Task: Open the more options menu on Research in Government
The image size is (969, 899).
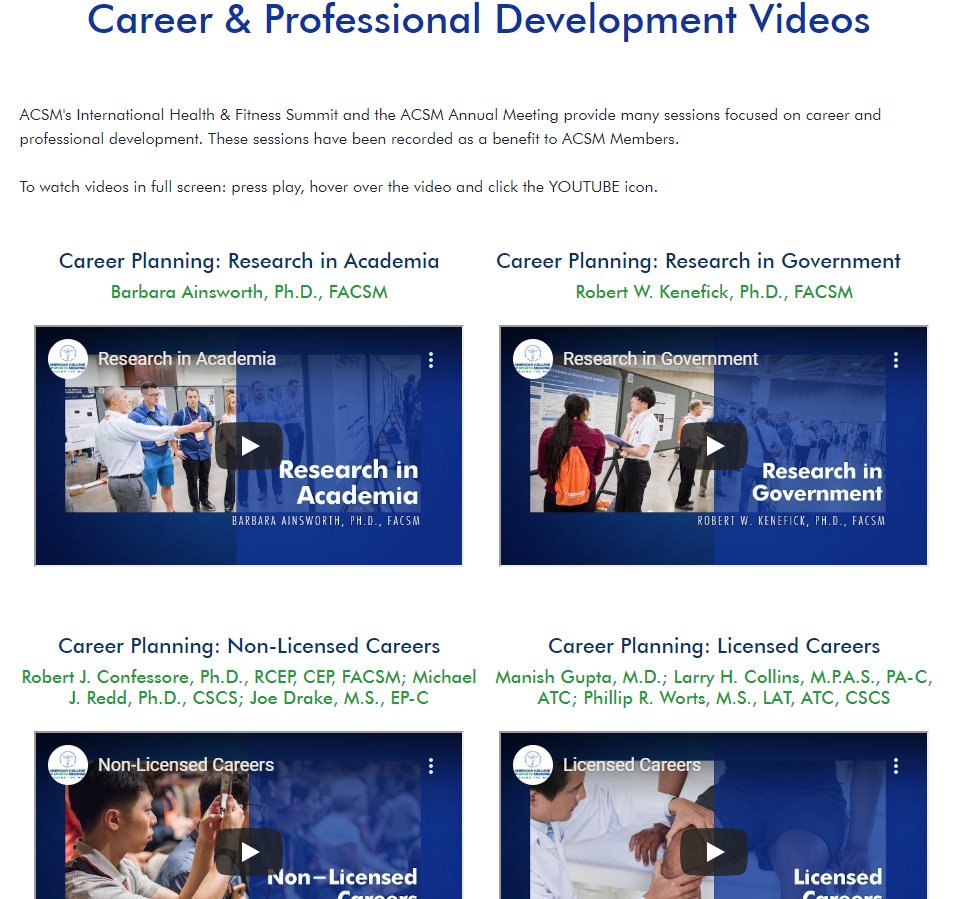Action: point(896,358)
